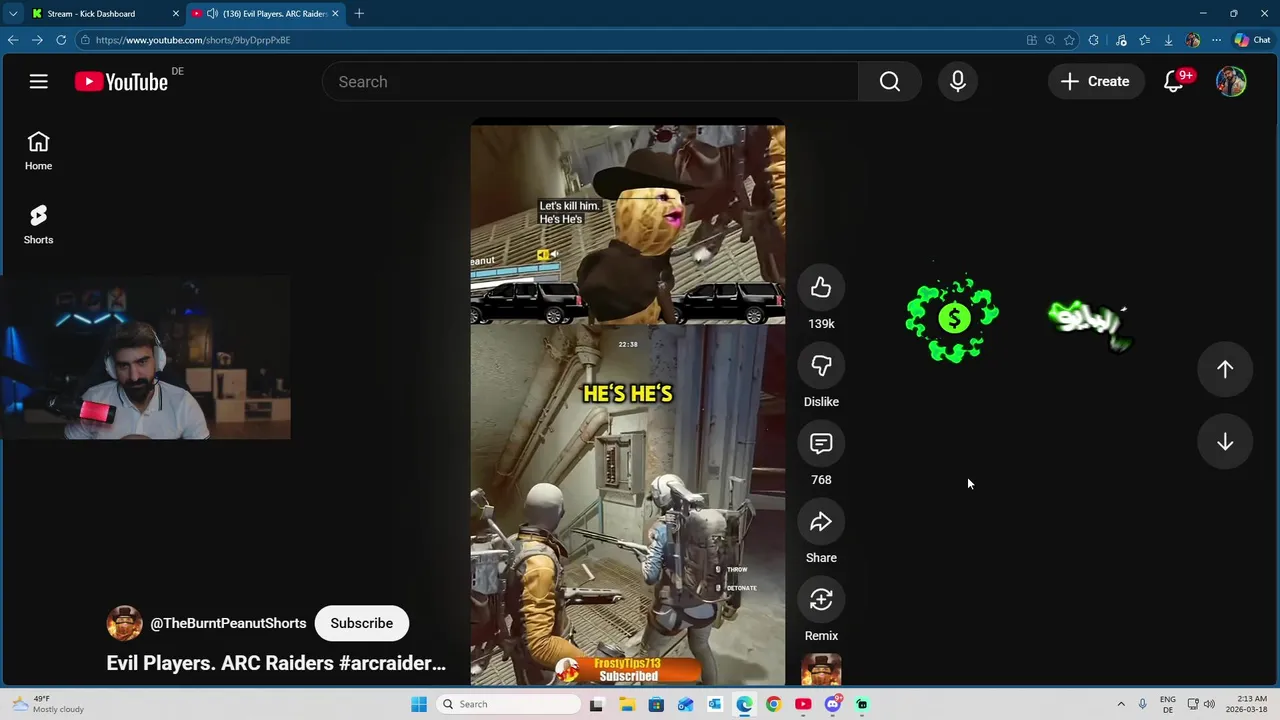Click the Evil Players ARC Raiders title
The height and width of the screenshot is (720, 1280).
(276, 663)
